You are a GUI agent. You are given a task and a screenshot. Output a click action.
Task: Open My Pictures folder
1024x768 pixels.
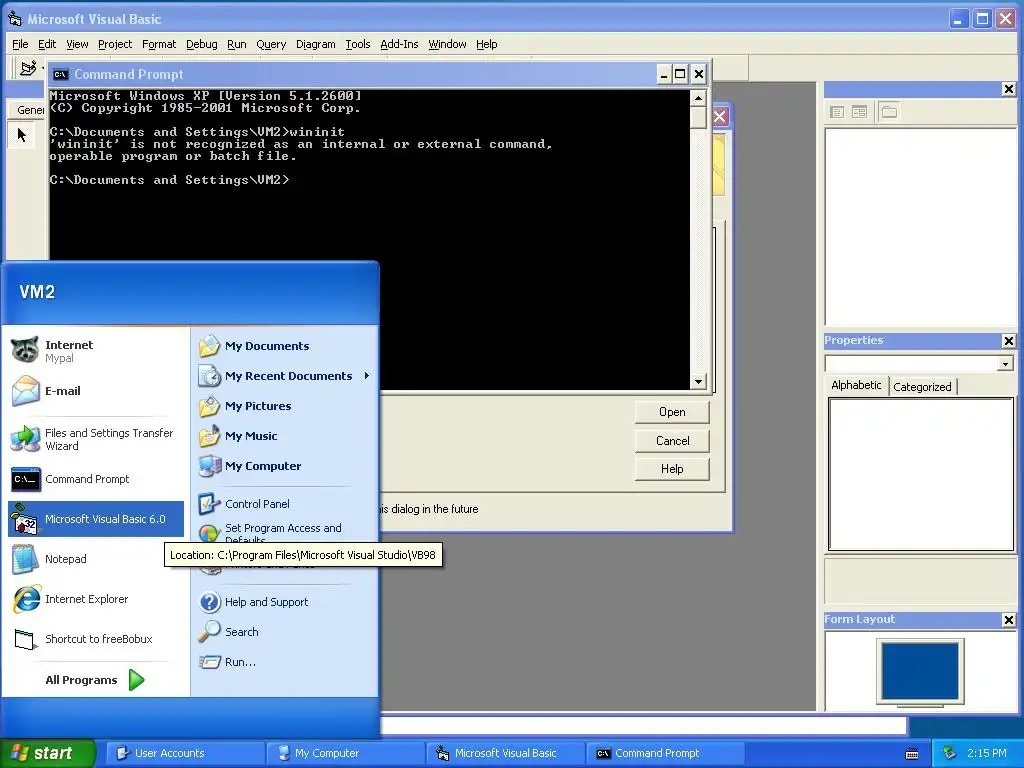coord(285,406)
